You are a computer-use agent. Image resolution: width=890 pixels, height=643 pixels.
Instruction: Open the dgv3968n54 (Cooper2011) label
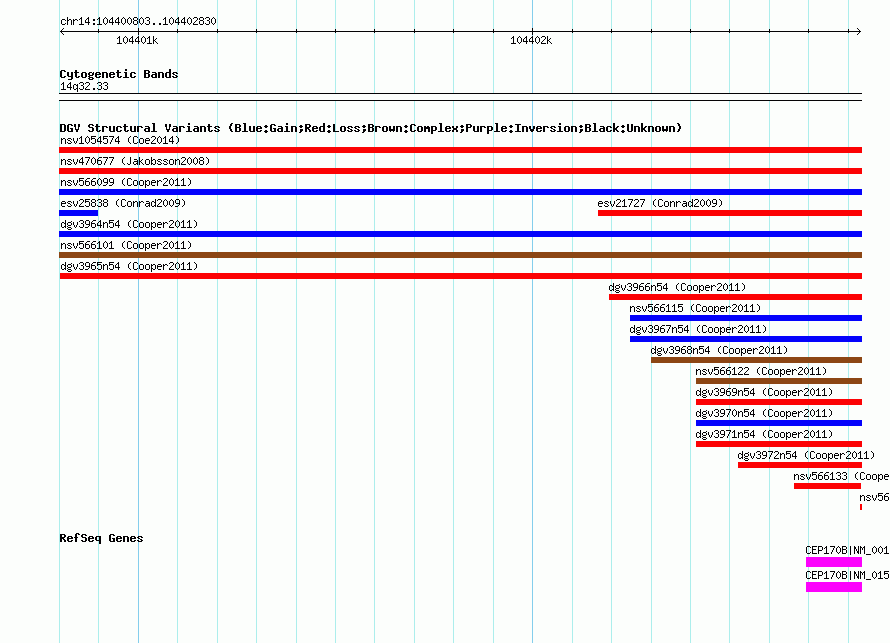719,350
